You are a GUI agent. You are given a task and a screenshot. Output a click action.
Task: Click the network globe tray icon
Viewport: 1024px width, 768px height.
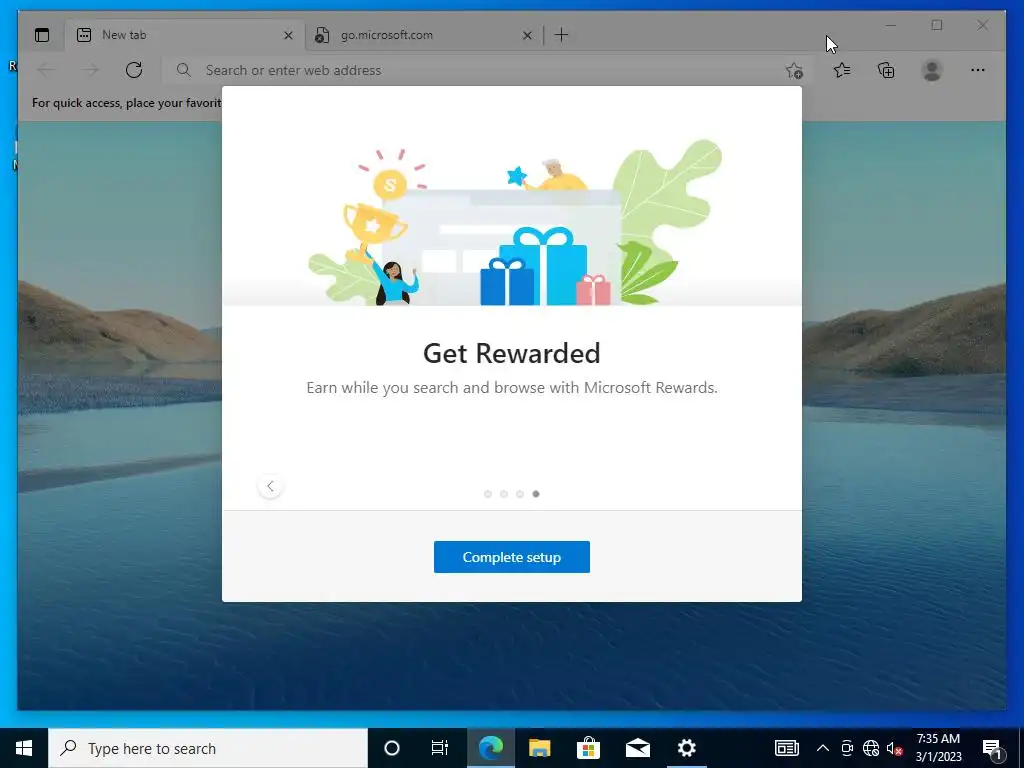(x=871, y=748)
